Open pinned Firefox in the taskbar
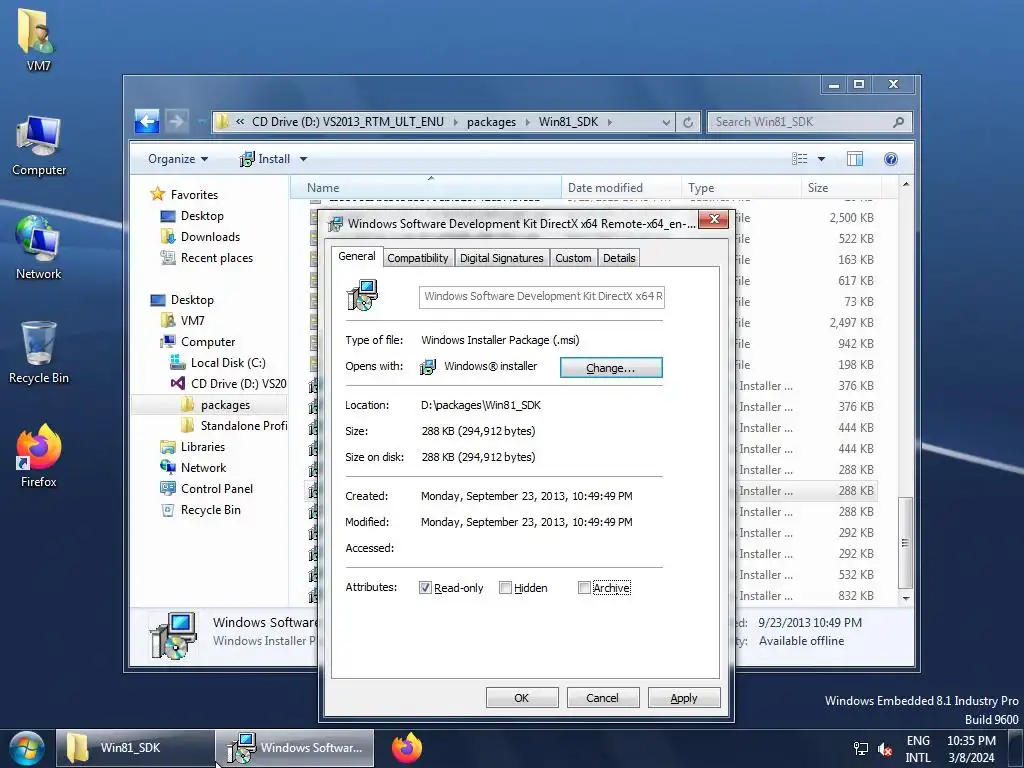 407,748
